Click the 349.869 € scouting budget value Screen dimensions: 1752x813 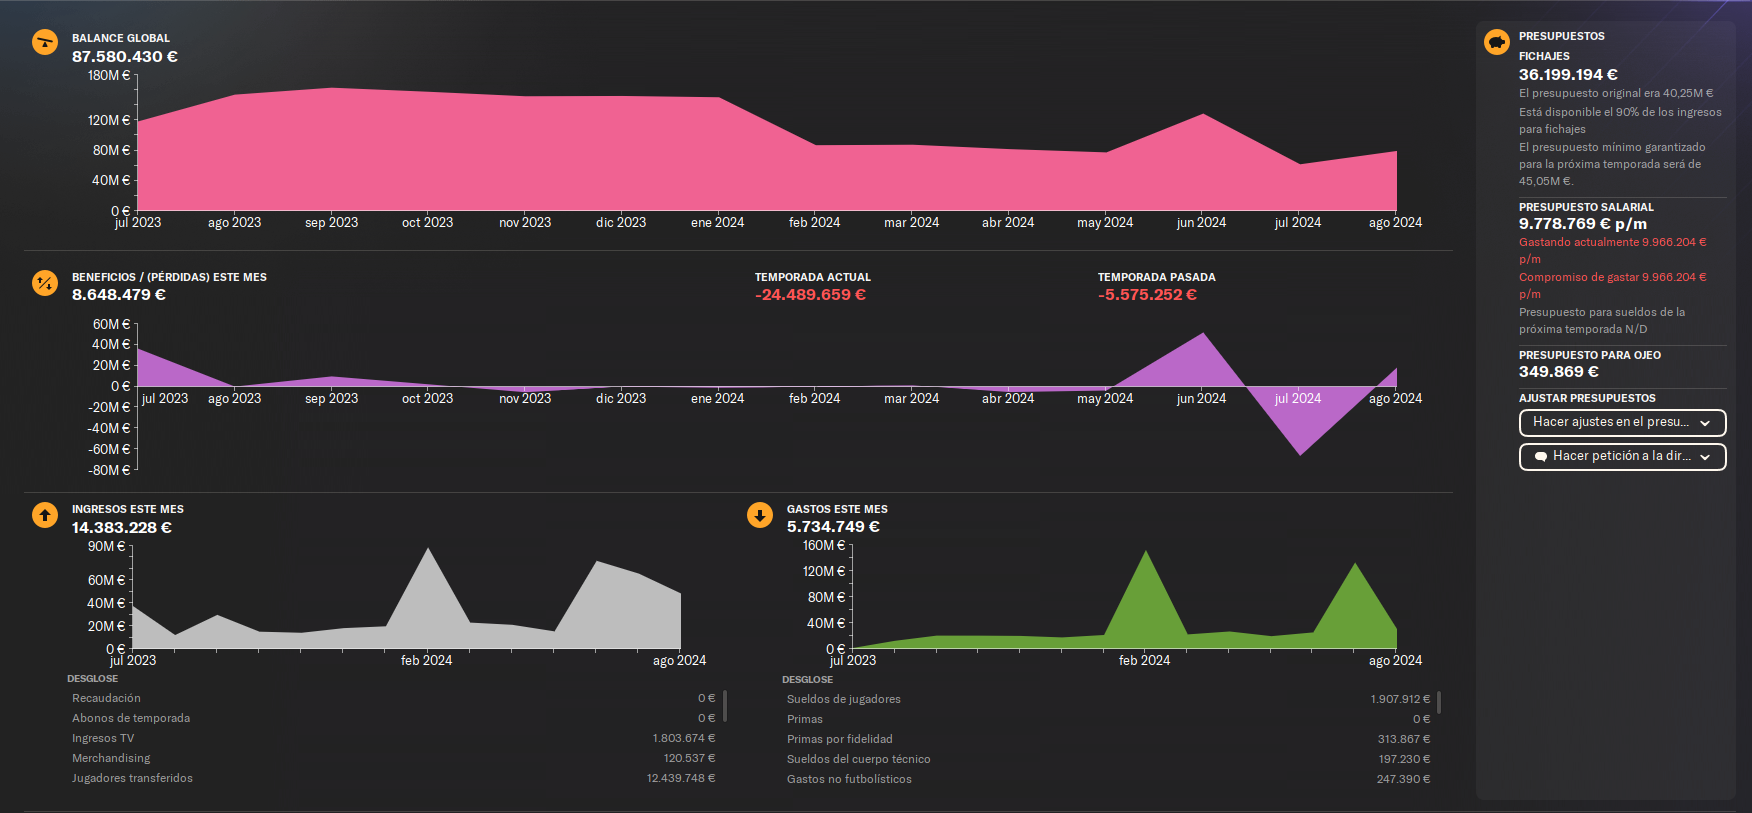coord(1559,372)
